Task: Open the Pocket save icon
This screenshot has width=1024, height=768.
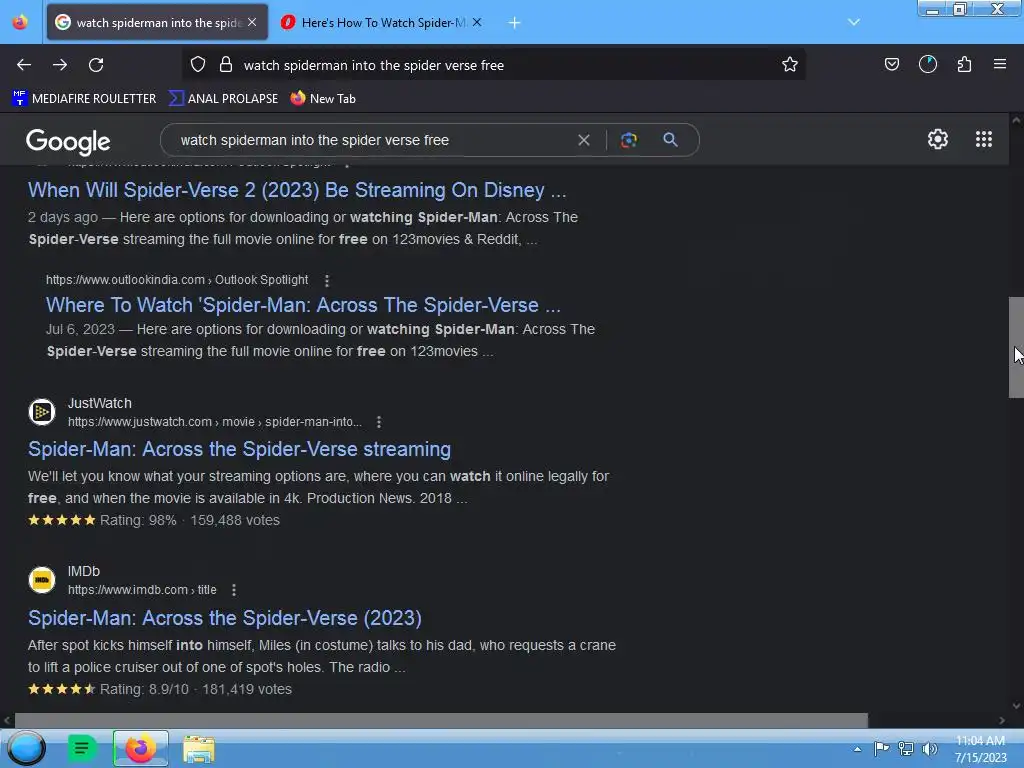Action: click(891, 64)
